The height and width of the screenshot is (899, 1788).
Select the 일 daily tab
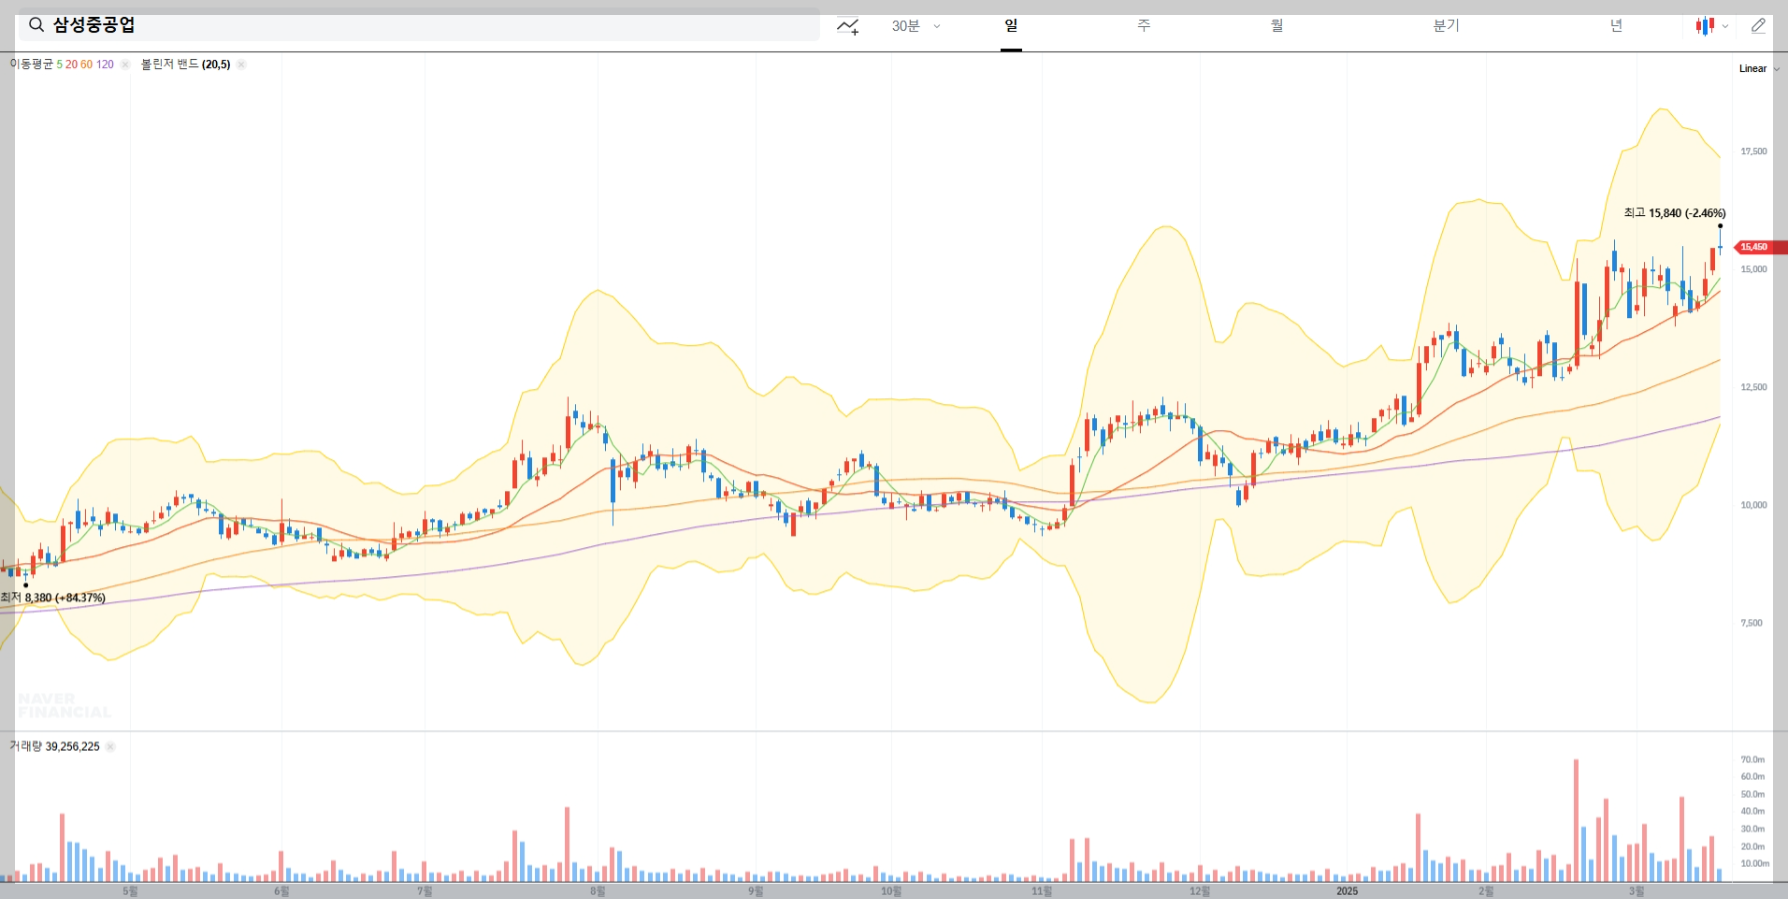[1011, 26]
